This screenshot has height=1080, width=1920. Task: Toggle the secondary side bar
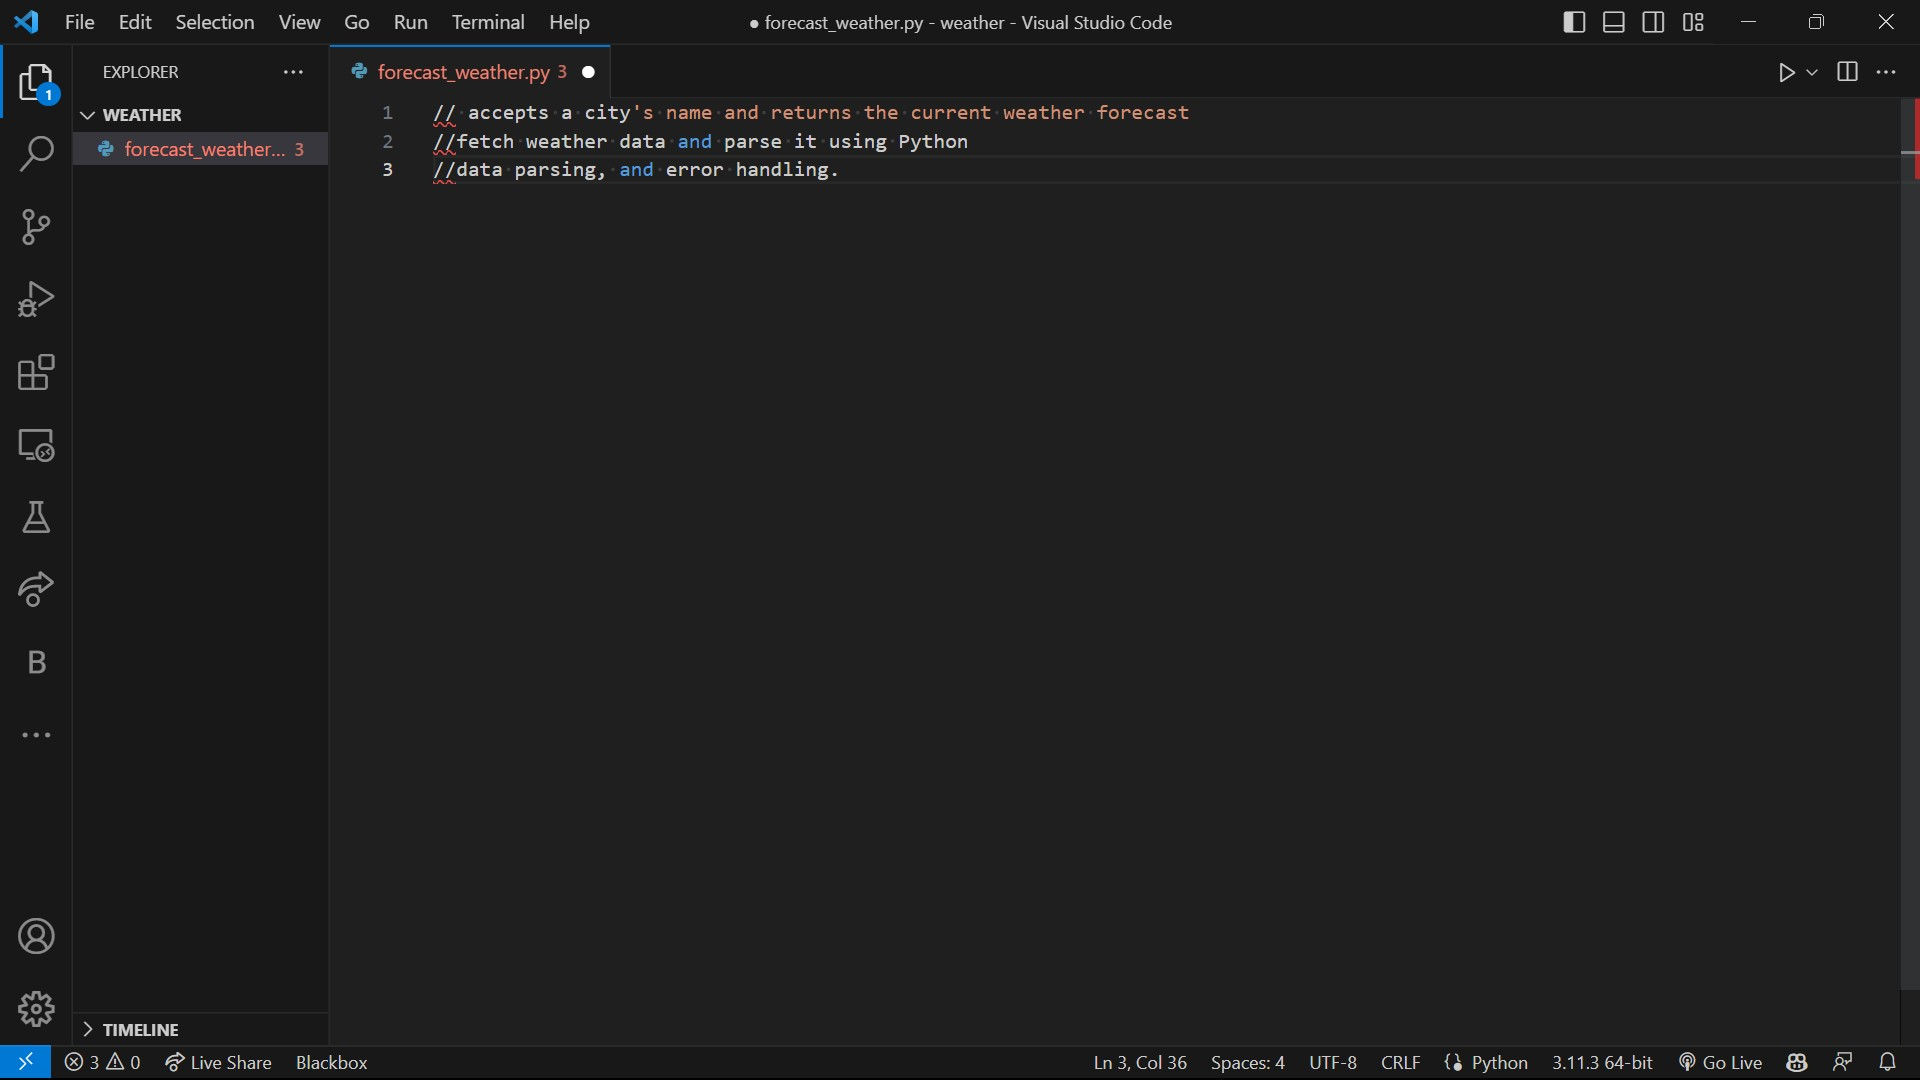(1653, 22)
